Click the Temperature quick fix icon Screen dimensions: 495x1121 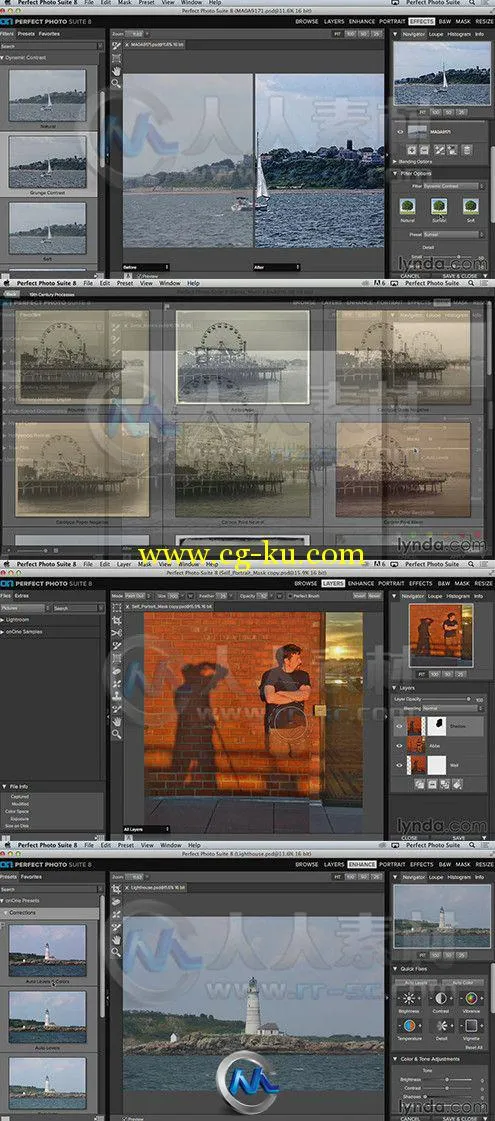pos(410,1027)
